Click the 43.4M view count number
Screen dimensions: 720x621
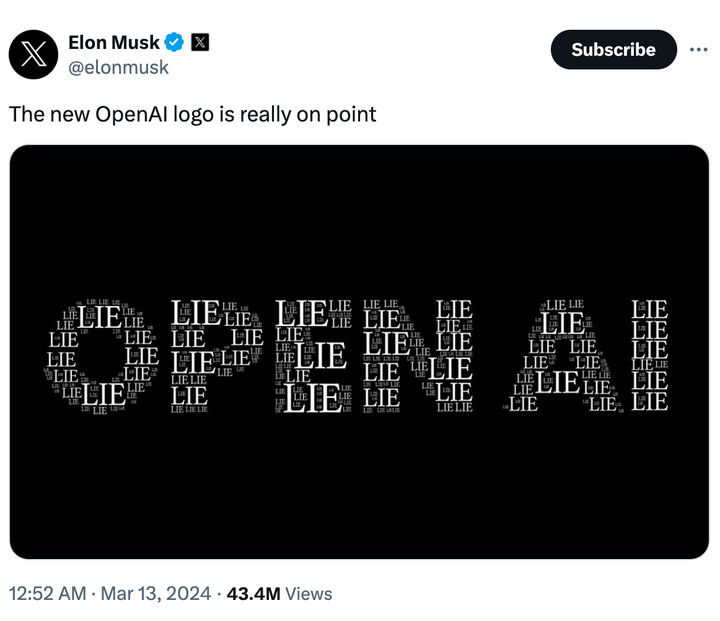point(253,594)
